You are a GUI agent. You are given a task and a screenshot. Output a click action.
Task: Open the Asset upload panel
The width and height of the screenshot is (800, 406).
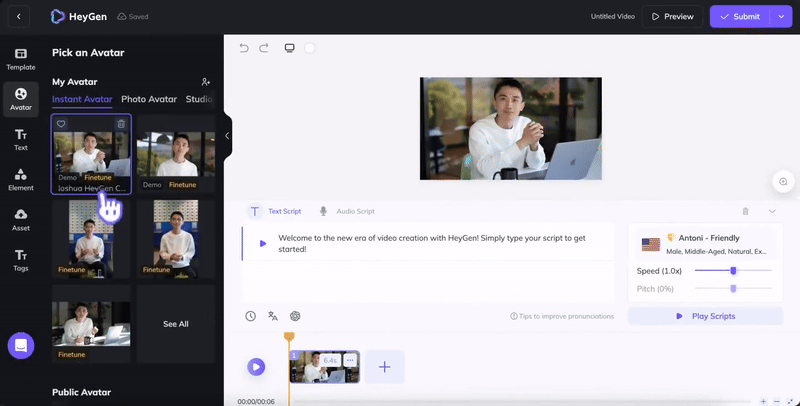click(20, 219)
